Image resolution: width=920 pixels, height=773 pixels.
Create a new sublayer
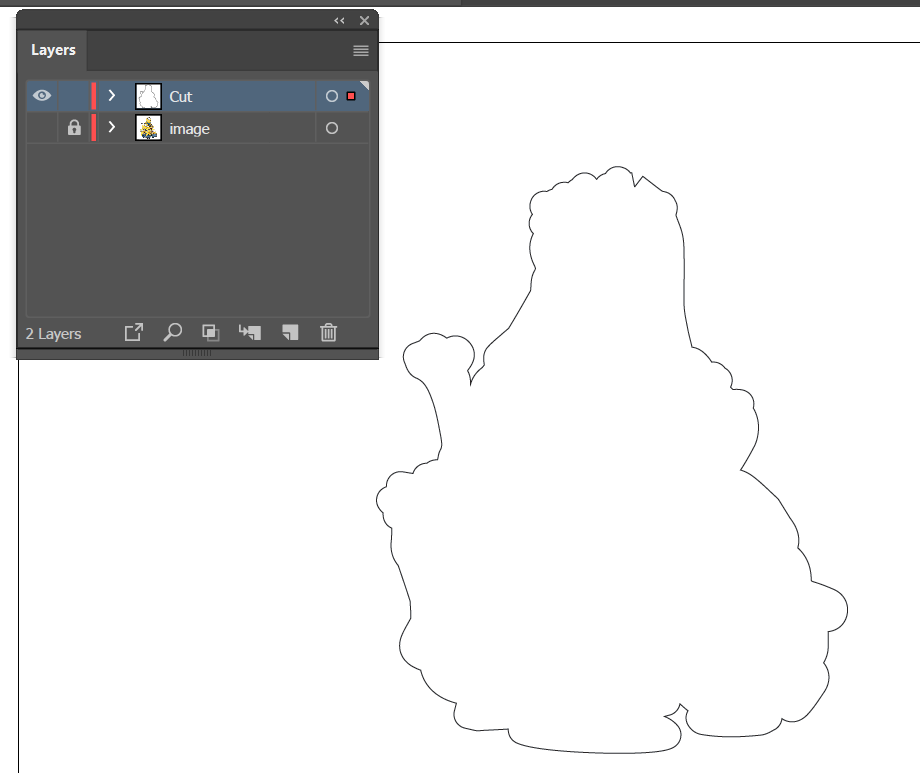[x=250, y=332]
